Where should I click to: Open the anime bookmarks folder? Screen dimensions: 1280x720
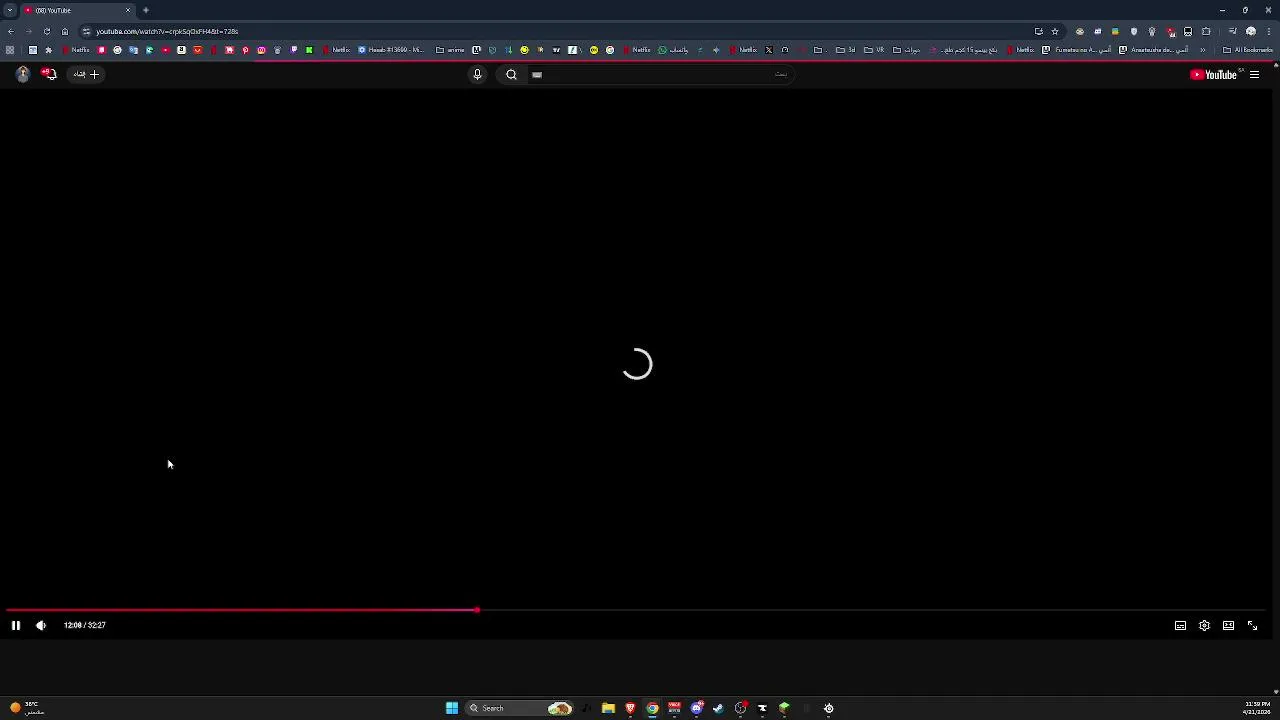click(451, 50)
